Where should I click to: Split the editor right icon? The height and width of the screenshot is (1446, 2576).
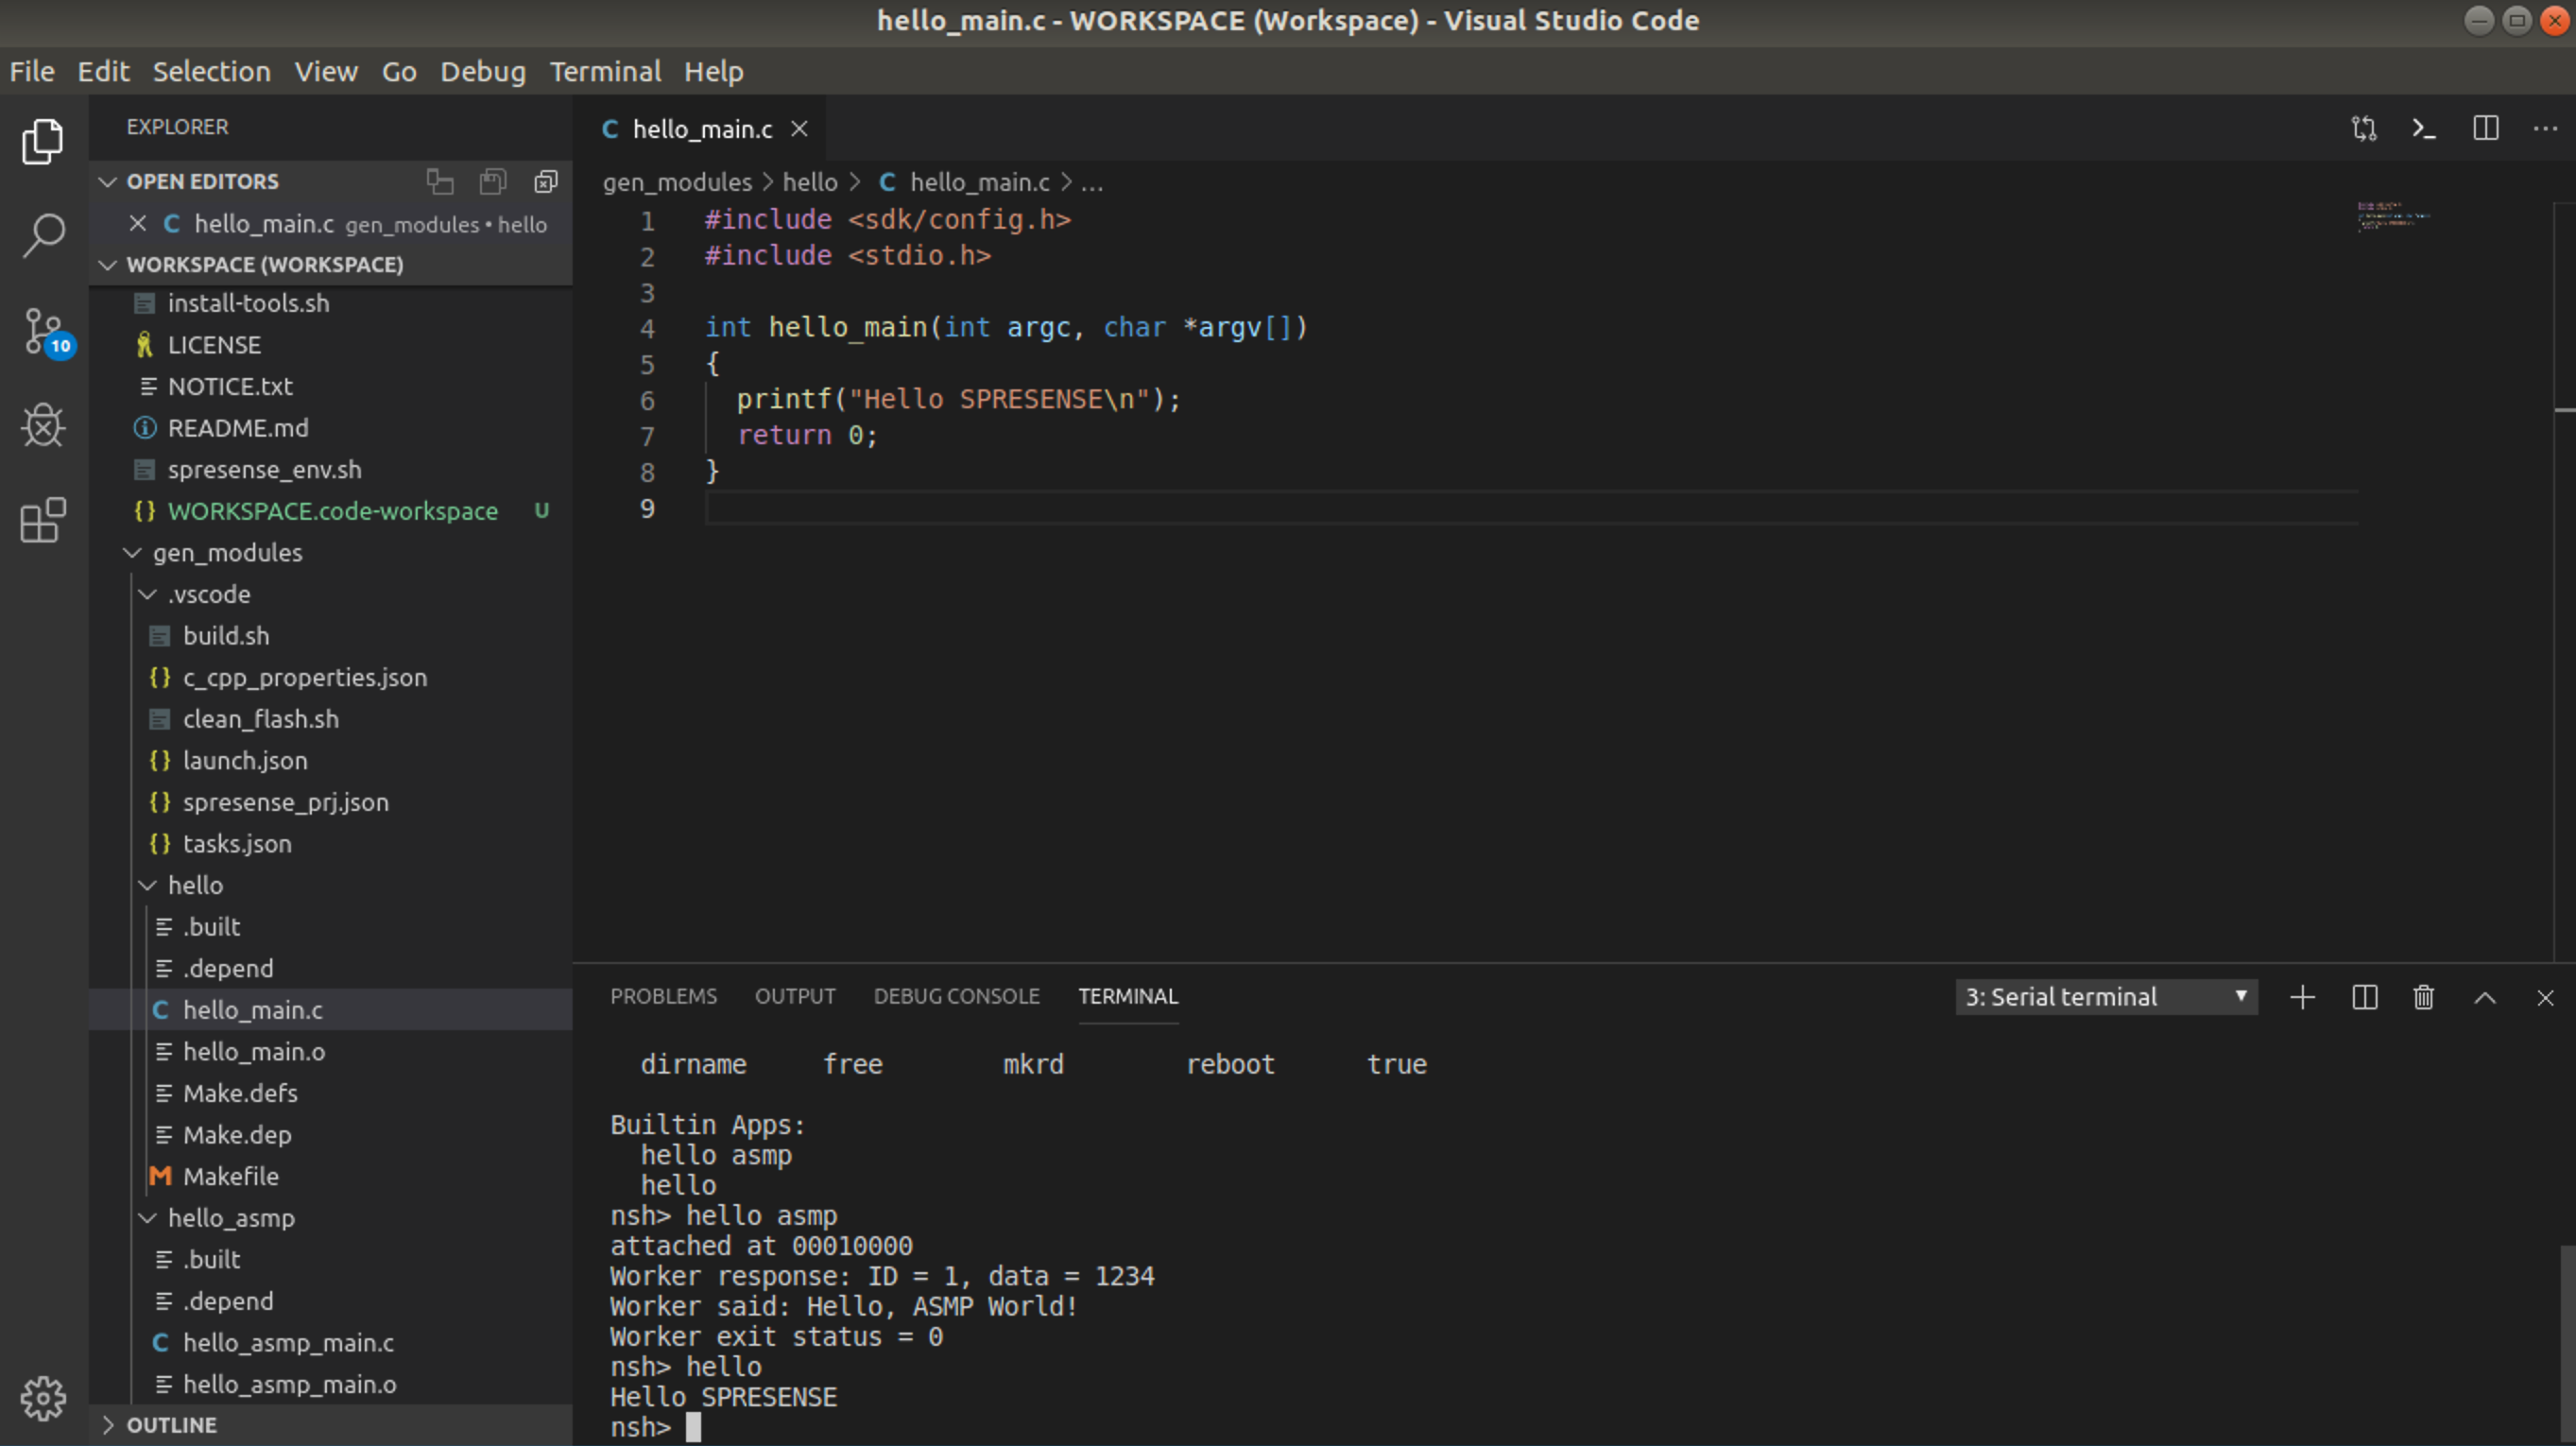click(2485, 129)
